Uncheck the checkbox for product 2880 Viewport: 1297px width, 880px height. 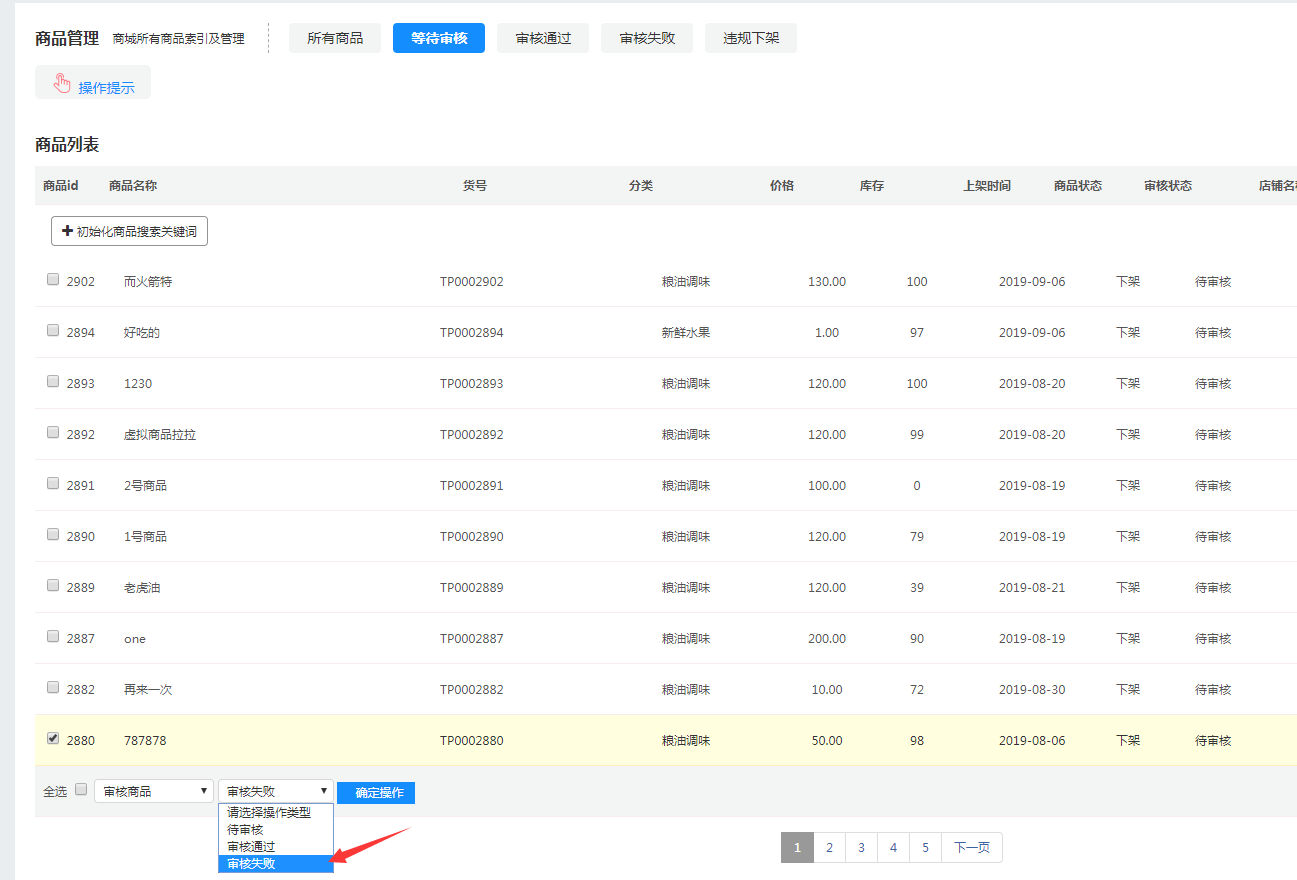coord(53,739)
